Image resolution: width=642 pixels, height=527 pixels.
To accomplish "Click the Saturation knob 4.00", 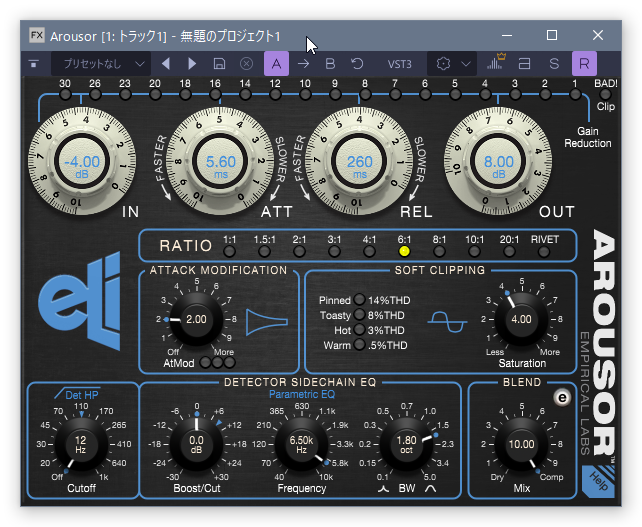I will click(x=521, y=319).
